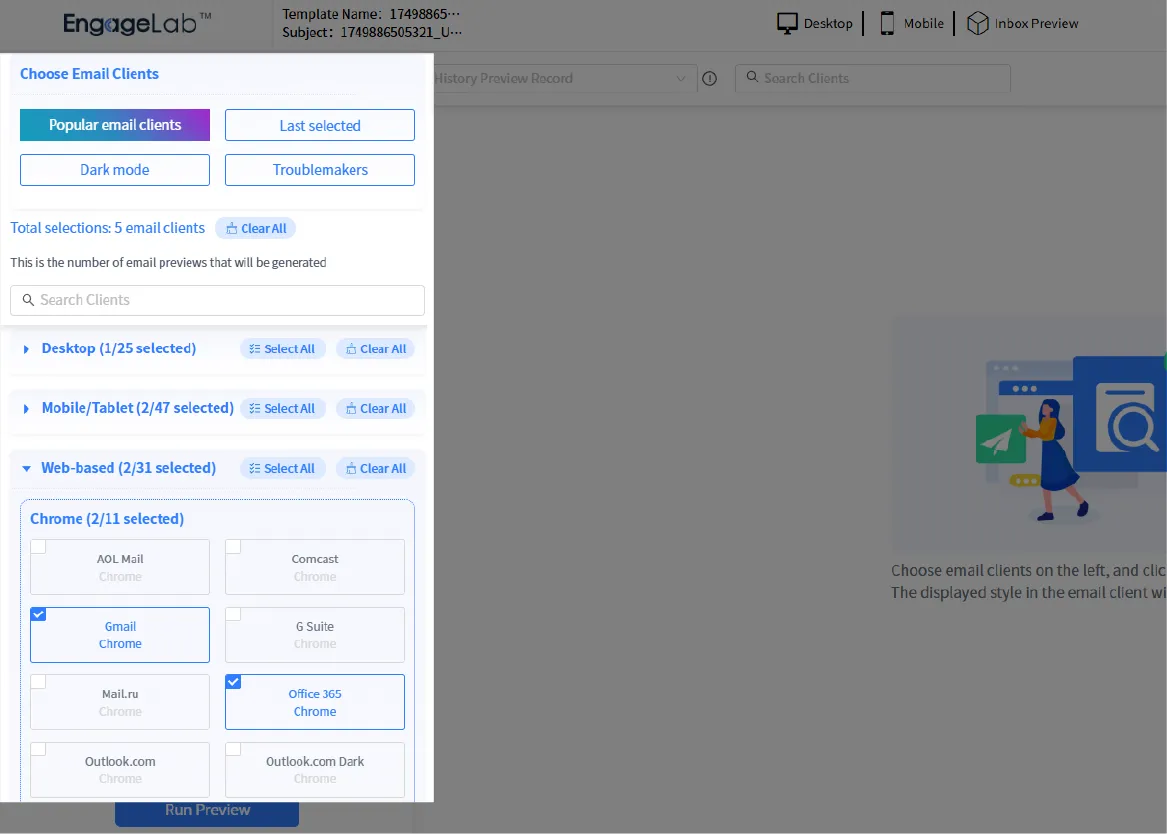Screen dimensions: 1167x834
Task: Click the trash icon on main Clear All
Action: [232, 228]
